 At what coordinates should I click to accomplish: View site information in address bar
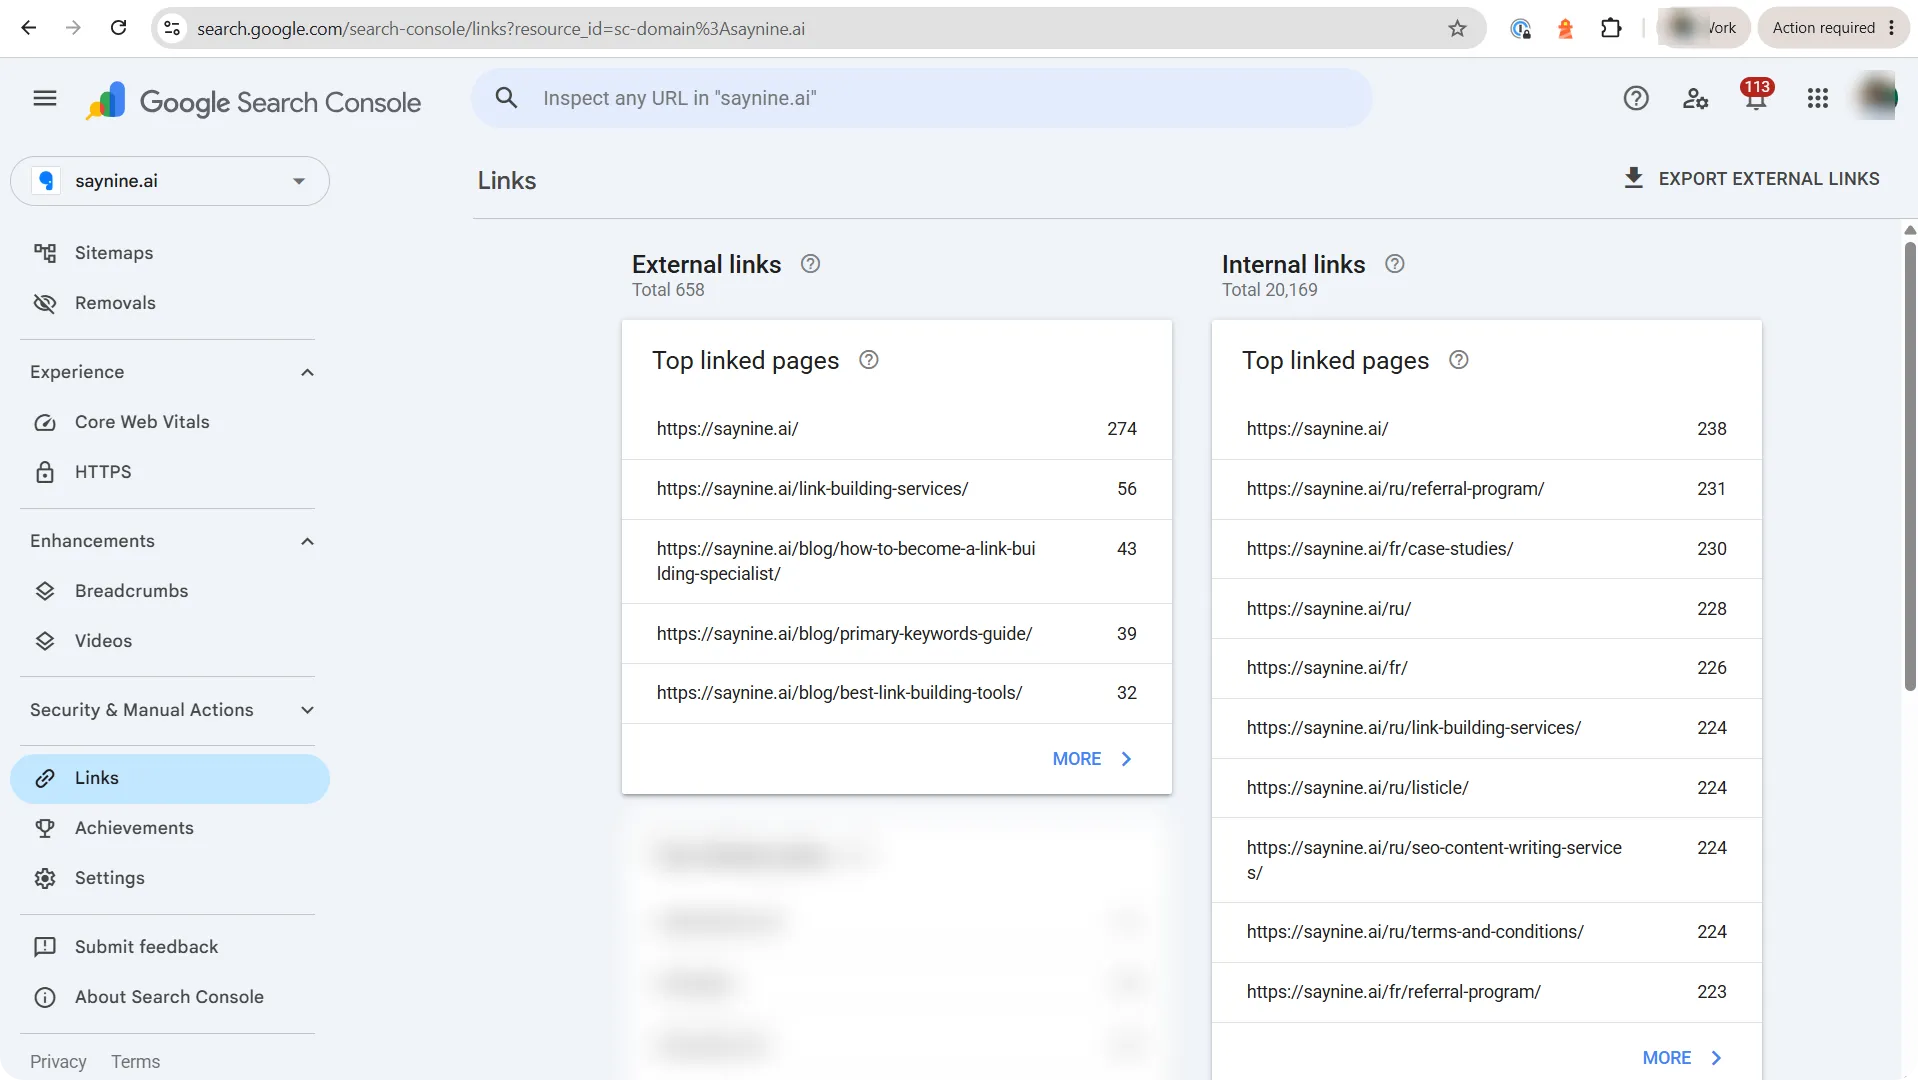point(172,28)
